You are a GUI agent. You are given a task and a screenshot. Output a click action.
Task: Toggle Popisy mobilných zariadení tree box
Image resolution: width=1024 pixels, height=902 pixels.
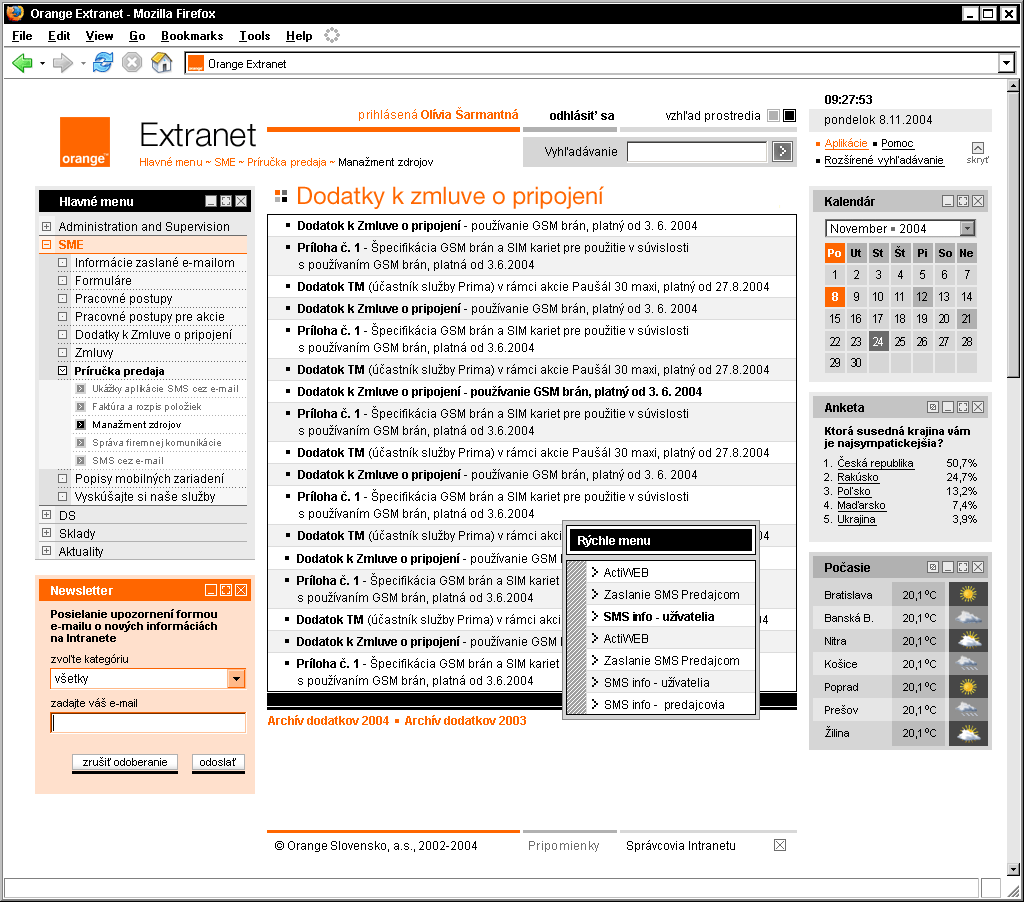(x=63, y=478)
